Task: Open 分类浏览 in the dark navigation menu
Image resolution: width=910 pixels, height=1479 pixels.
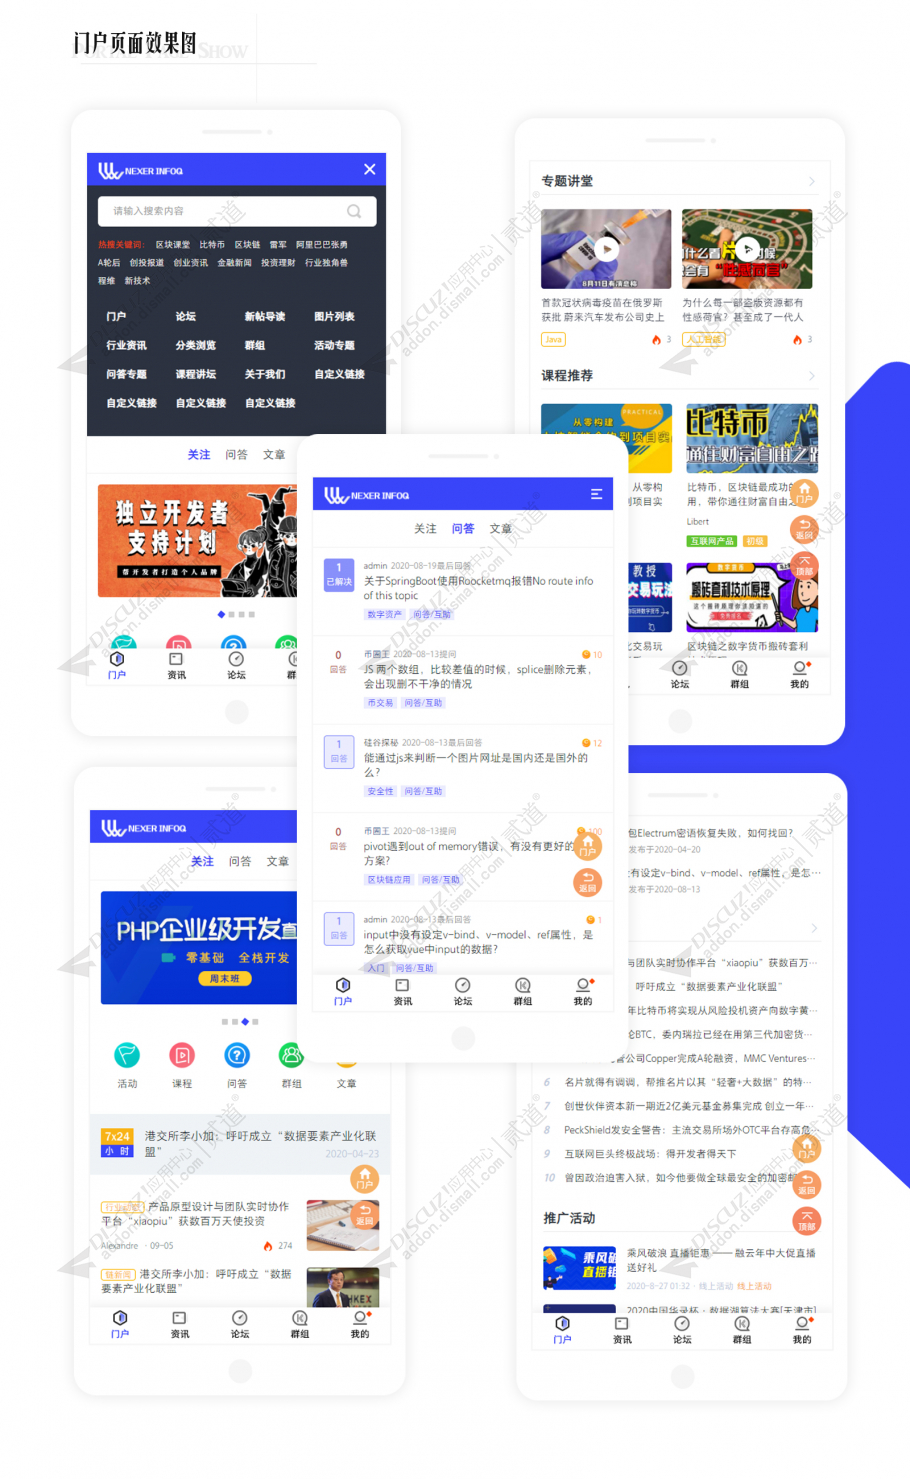Action: (x=196, y=345)
